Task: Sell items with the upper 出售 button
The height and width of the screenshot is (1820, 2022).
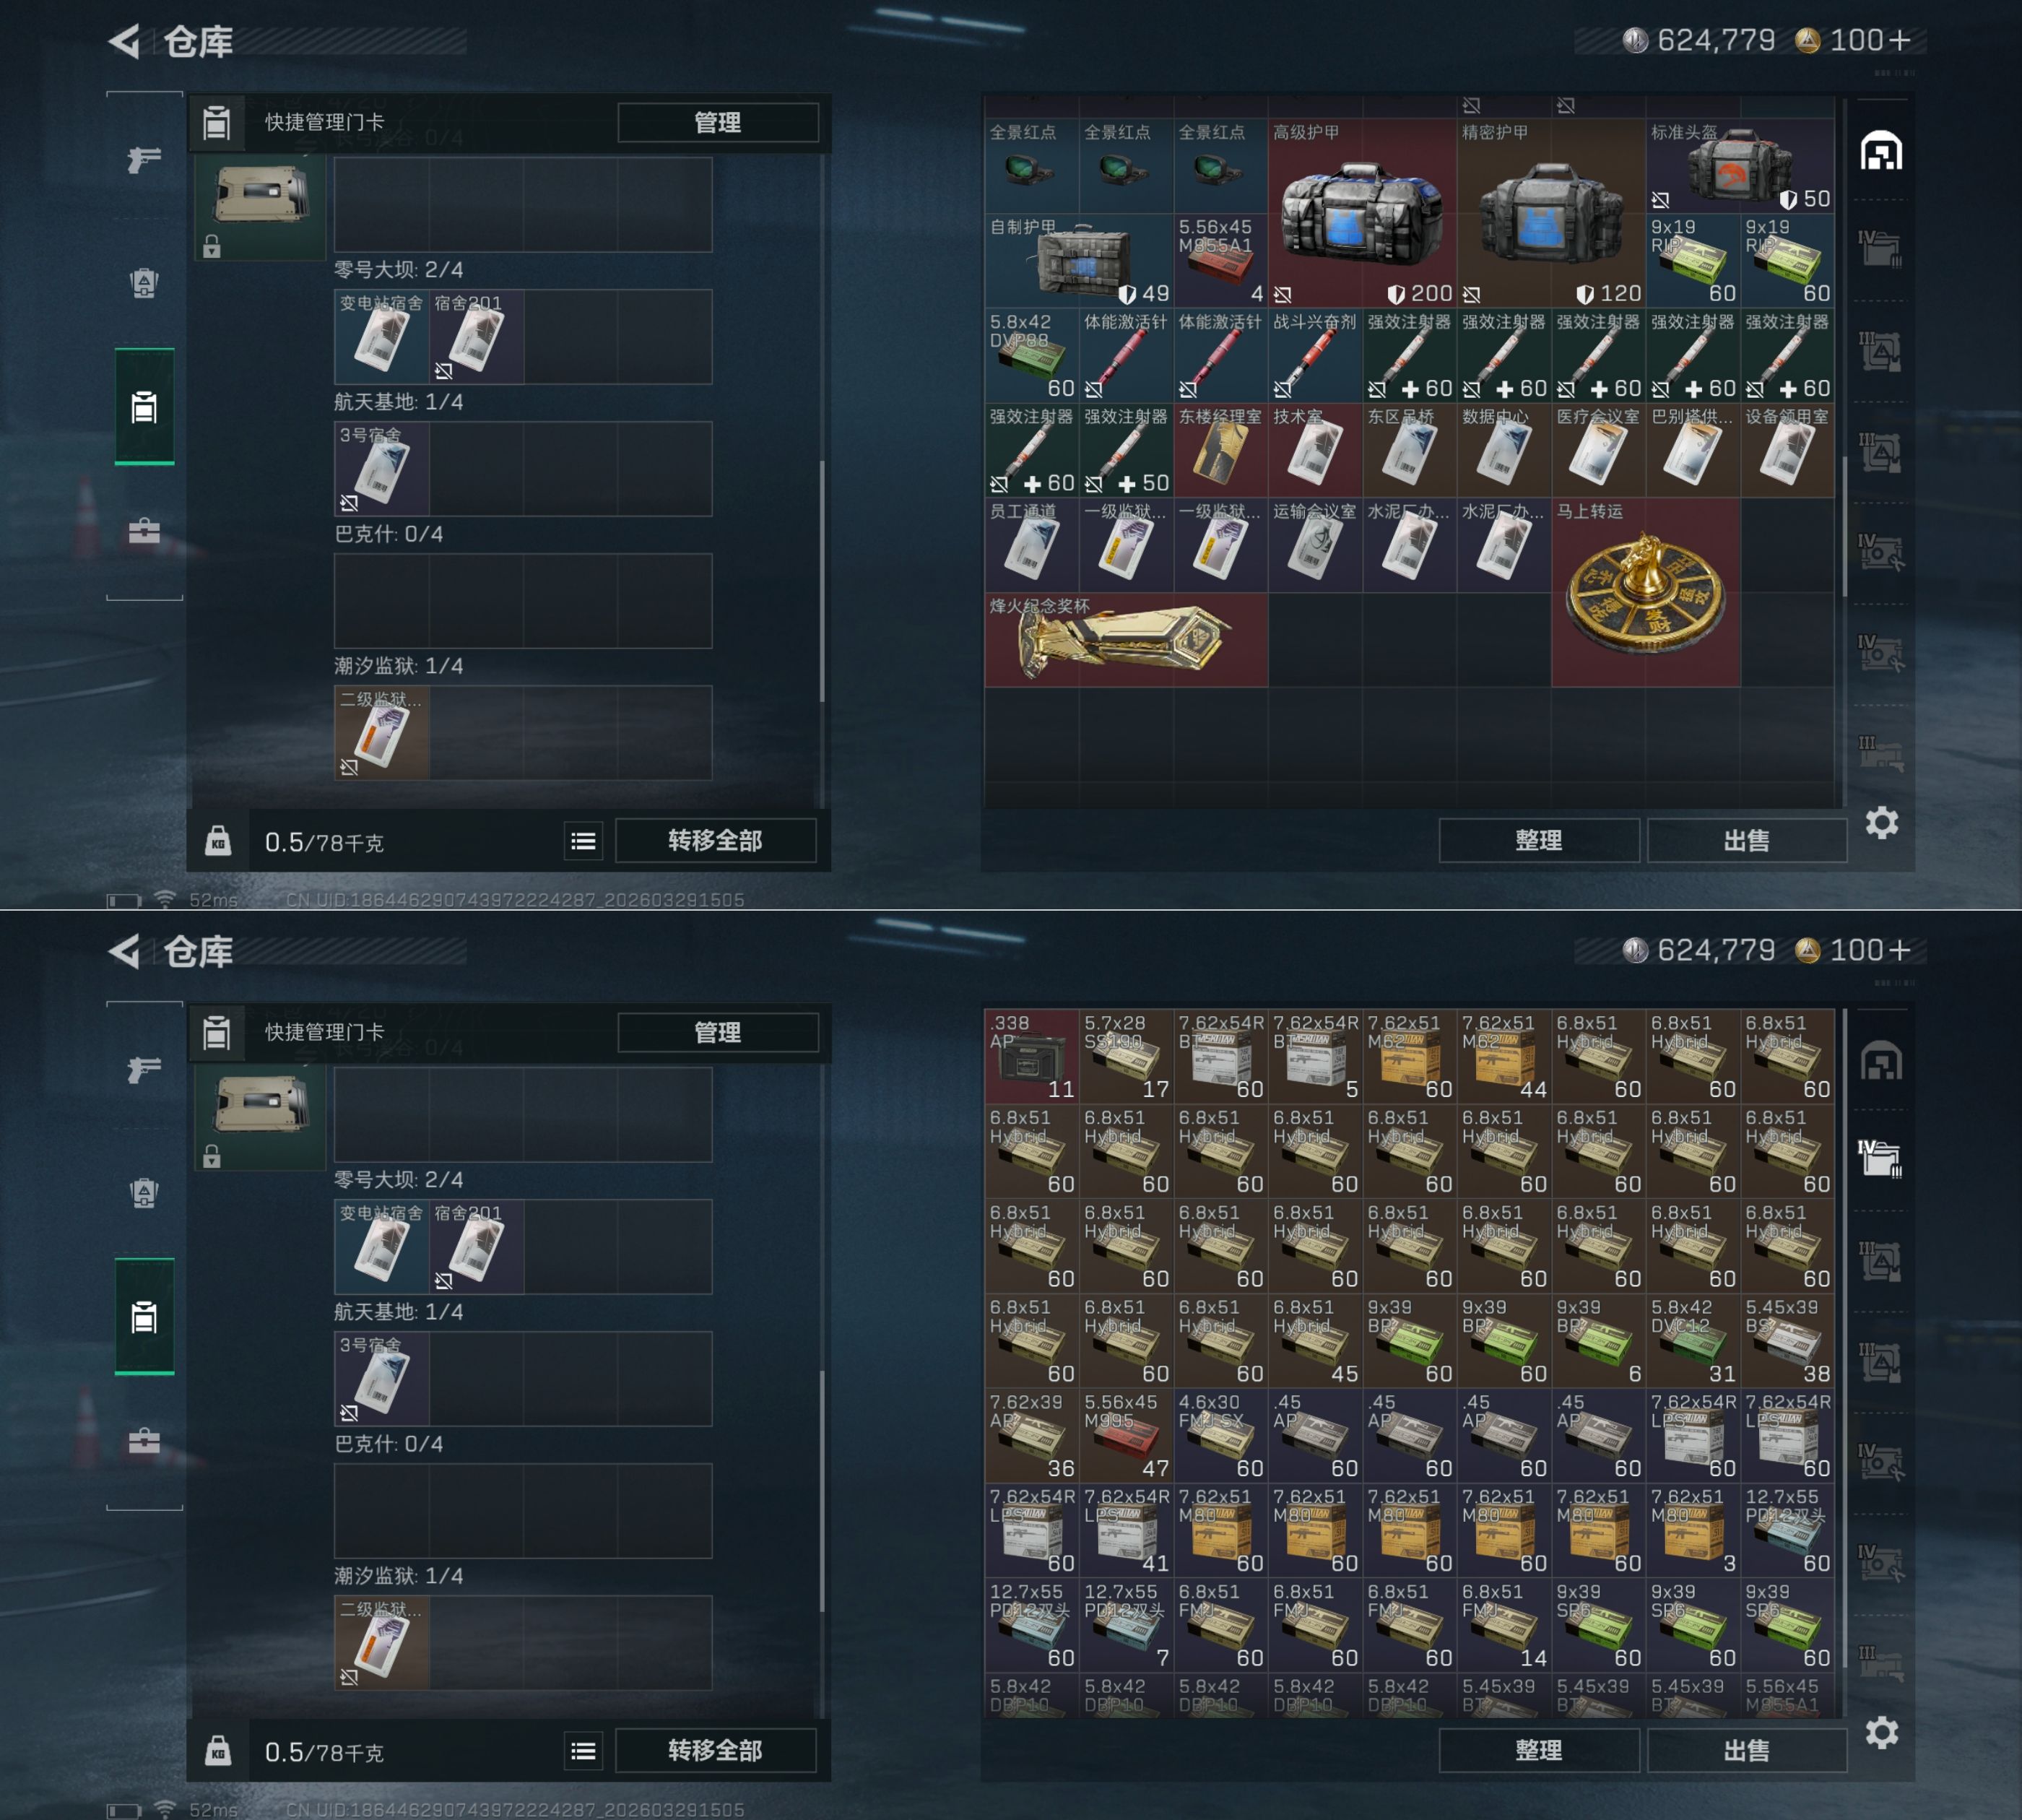Action: click(x=1746, y=840)
